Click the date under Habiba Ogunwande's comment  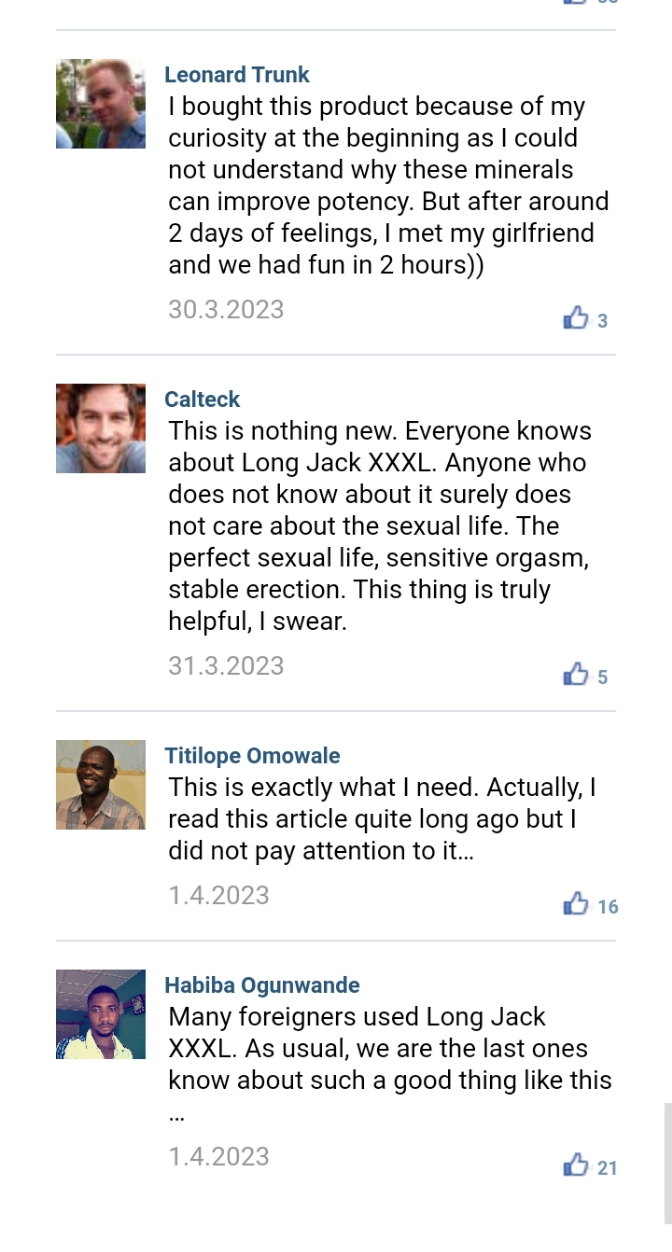tap(219, 1157)
